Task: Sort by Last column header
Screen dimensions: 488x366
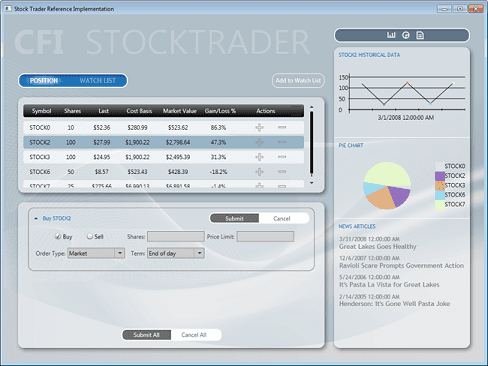Action: pyautogui.click(x=103, y=111)
